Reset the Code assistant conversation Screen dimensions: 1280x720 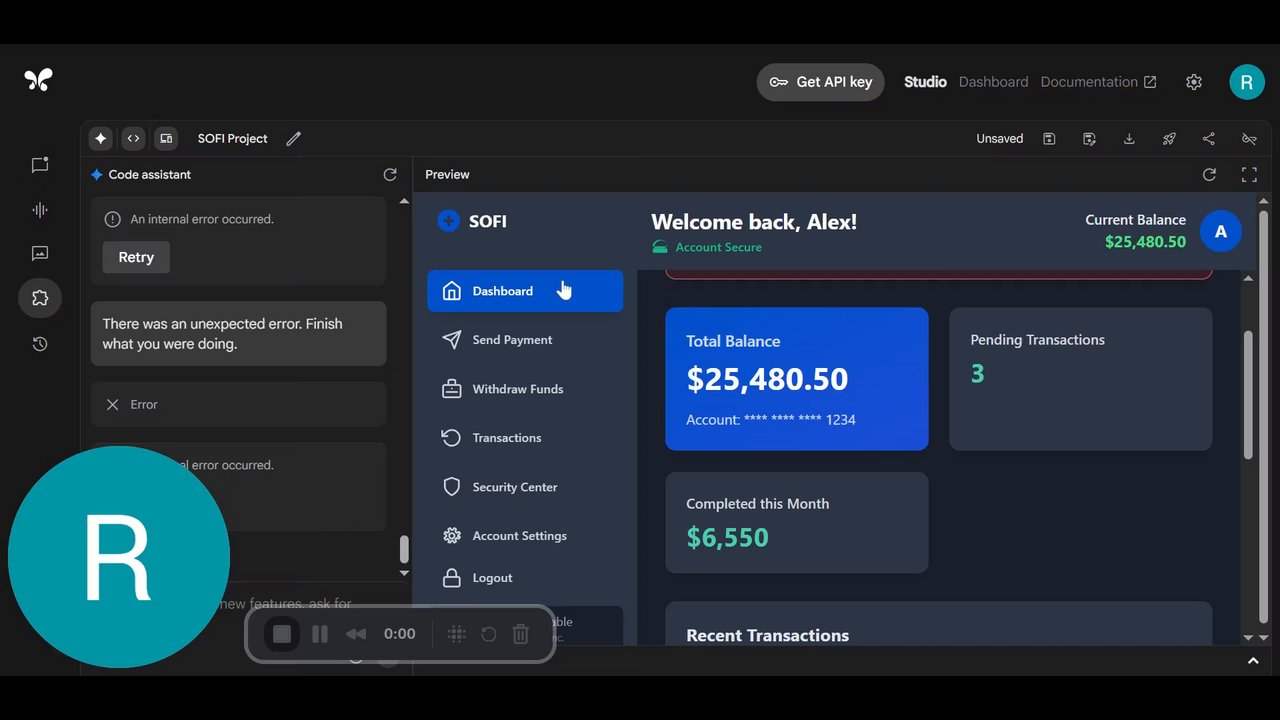tap(390, 175)
